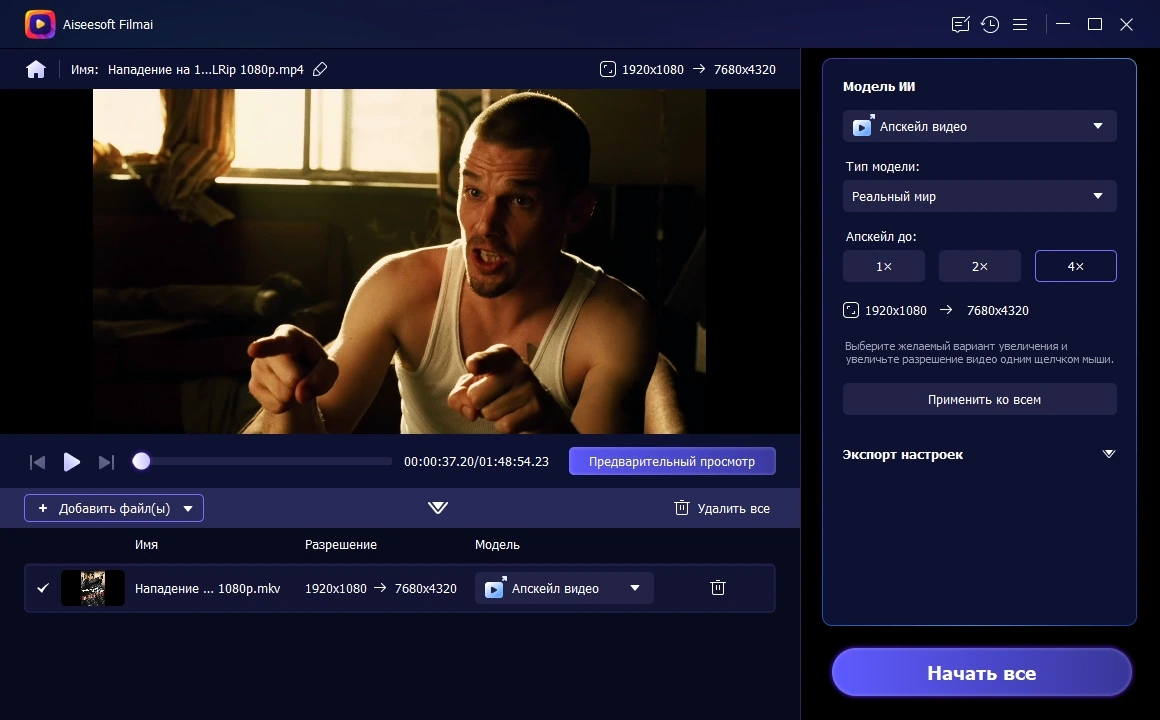
Task: Select the 1× upscale option
Action: tap(883, 266)
